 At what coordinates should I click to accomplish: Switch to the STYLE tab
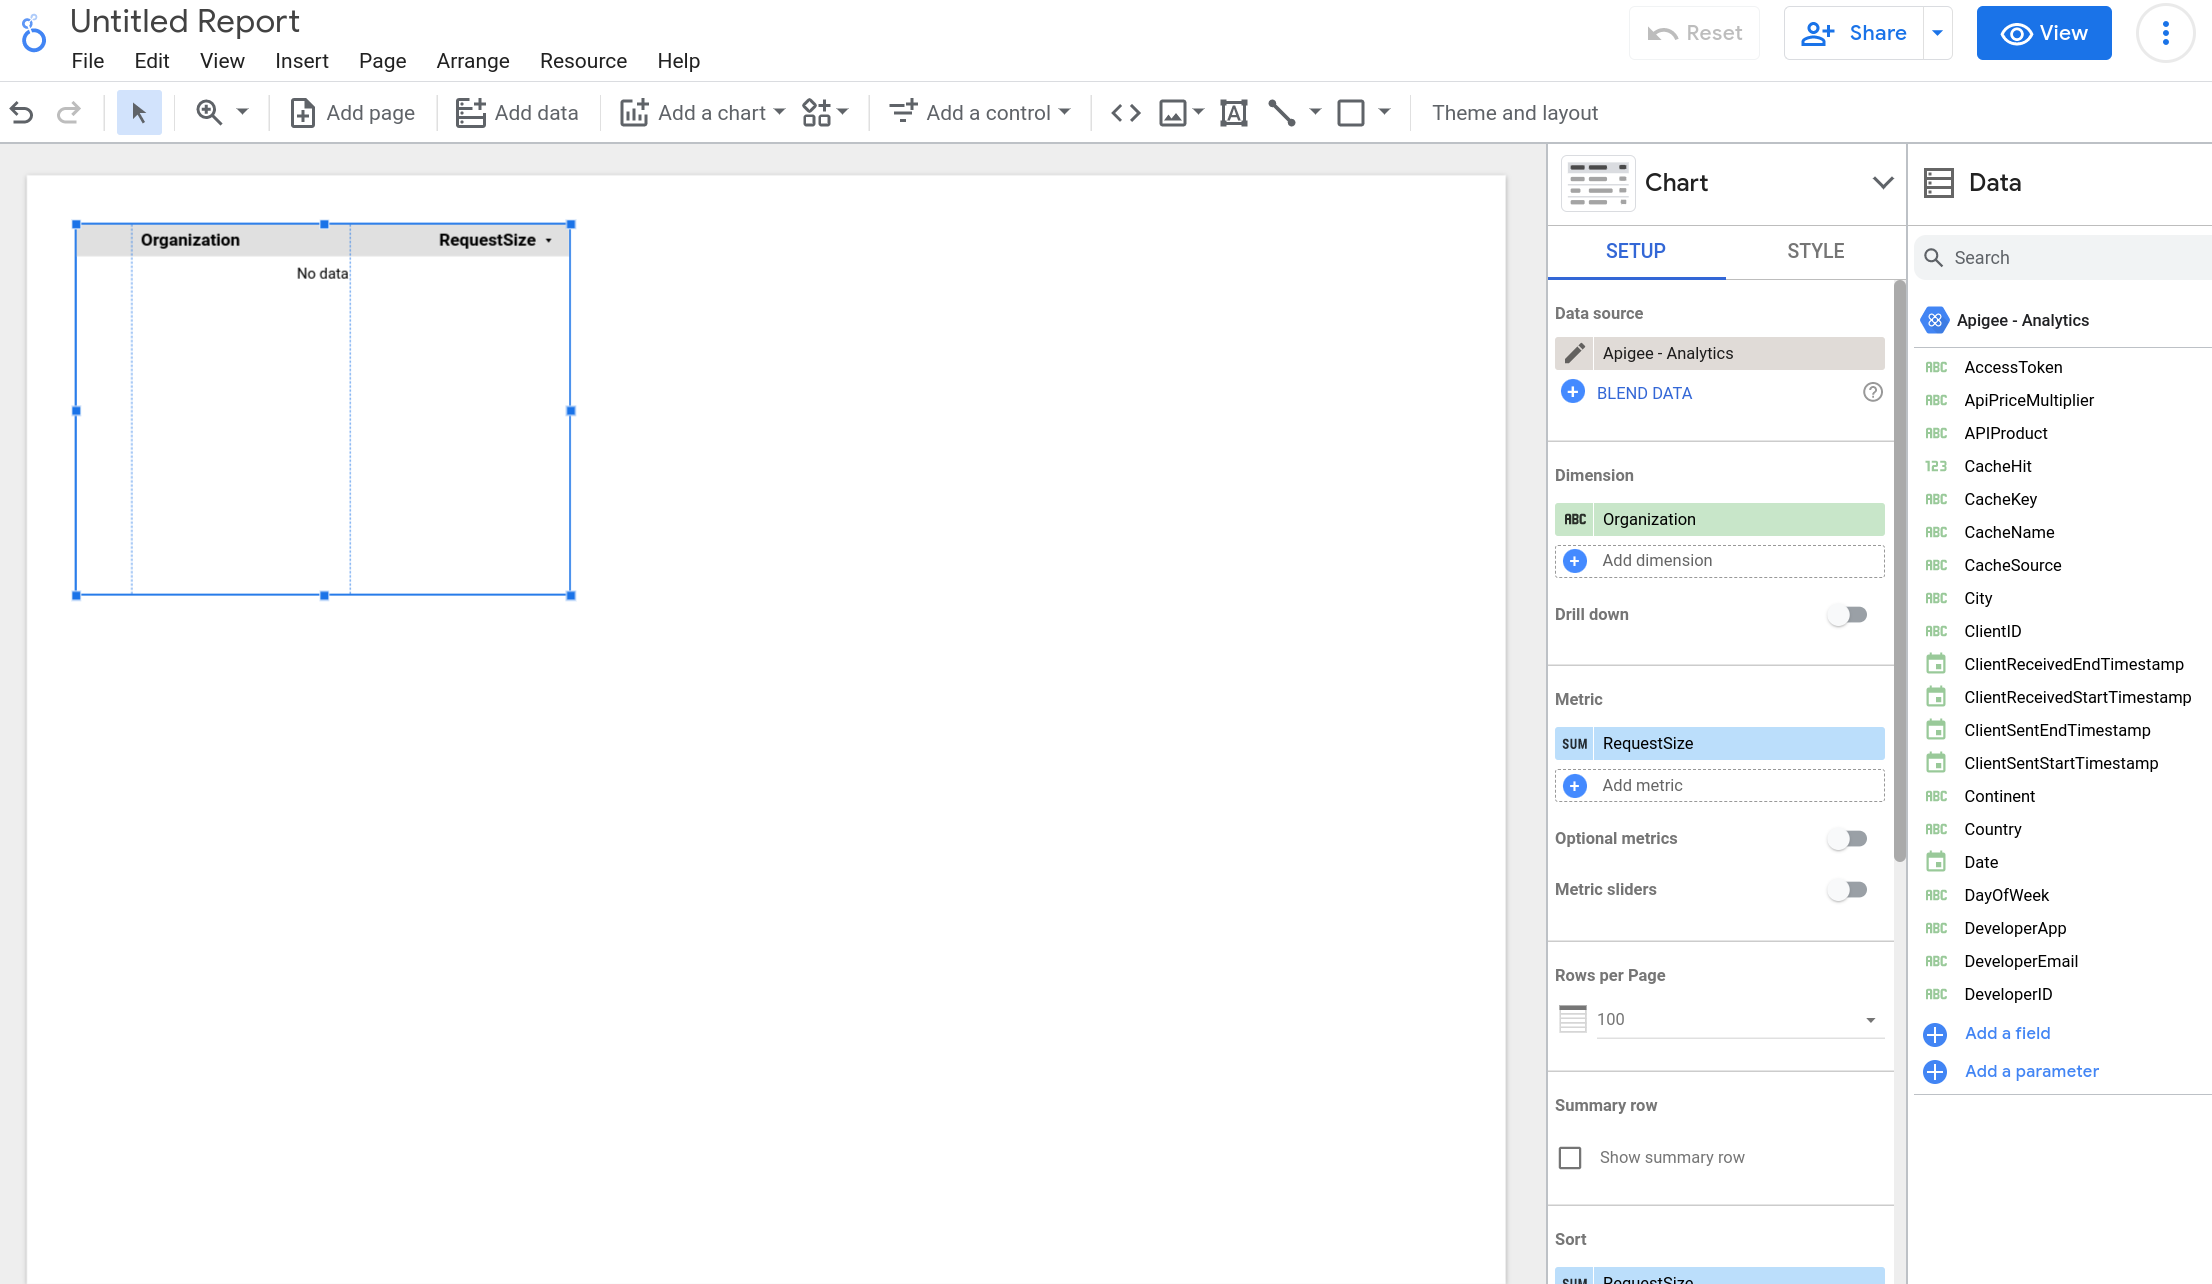tap(1816, 249)
